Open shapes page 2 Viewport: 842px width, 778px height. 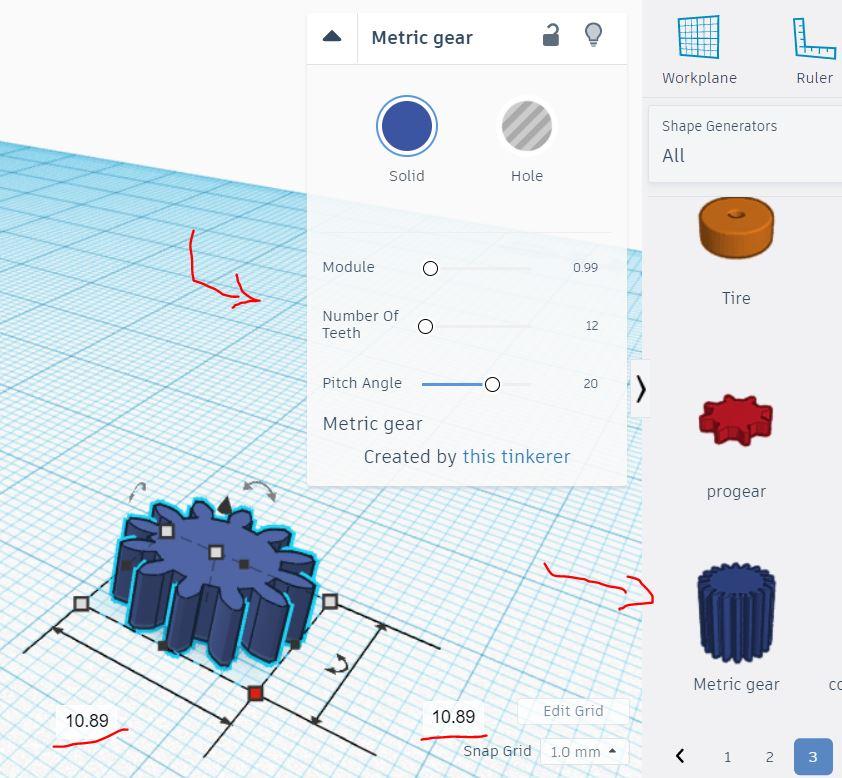[x=770, y=757]
